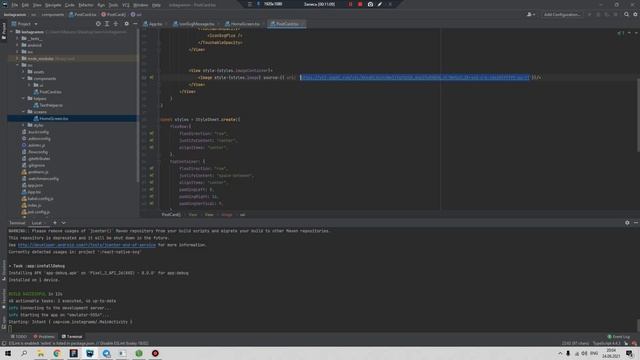Open terminal sessions dropdown arrow
The height and width of the screenshot is (360, 640).
[x=64, y=223]
